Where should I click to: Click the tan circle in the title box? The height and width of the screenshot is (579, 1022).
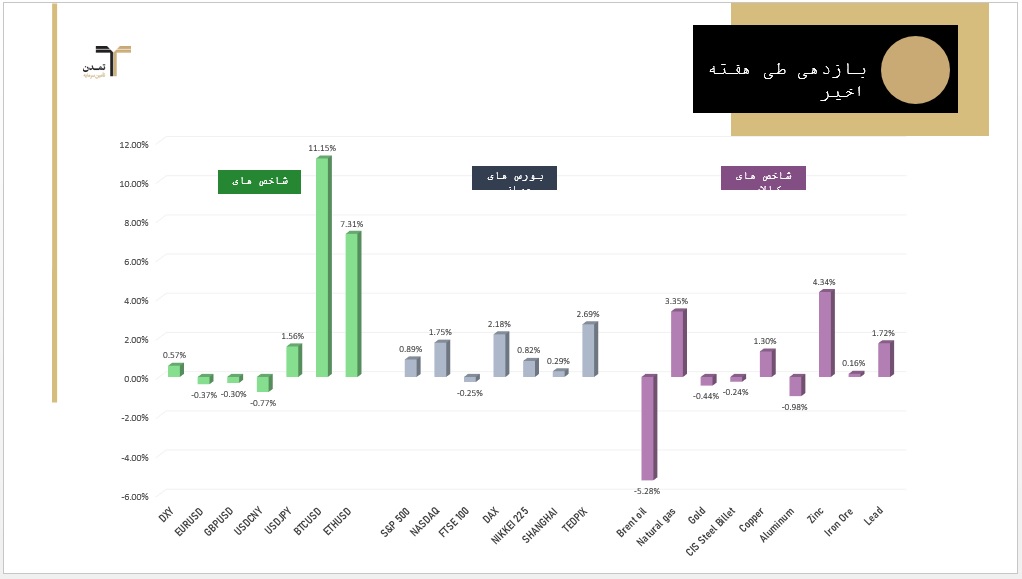point(914,70)
